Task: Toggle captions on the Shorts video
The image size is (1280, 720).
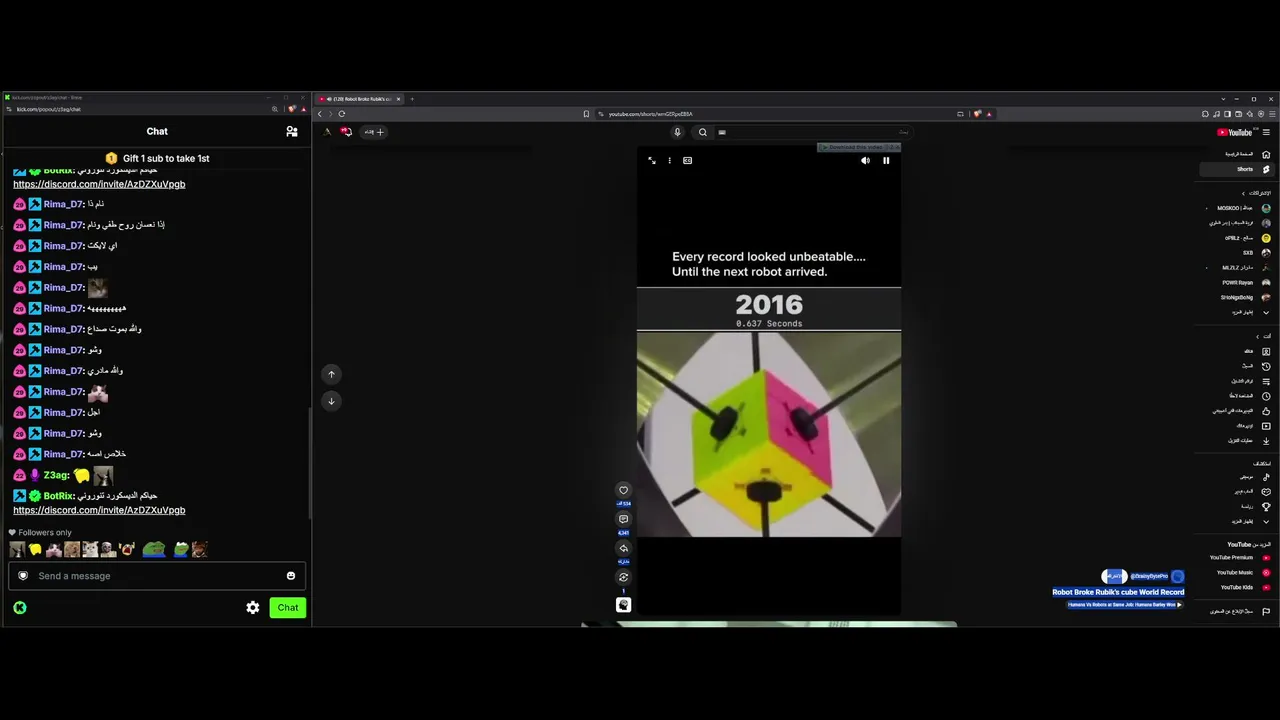Action: click(x=687, y=160)
